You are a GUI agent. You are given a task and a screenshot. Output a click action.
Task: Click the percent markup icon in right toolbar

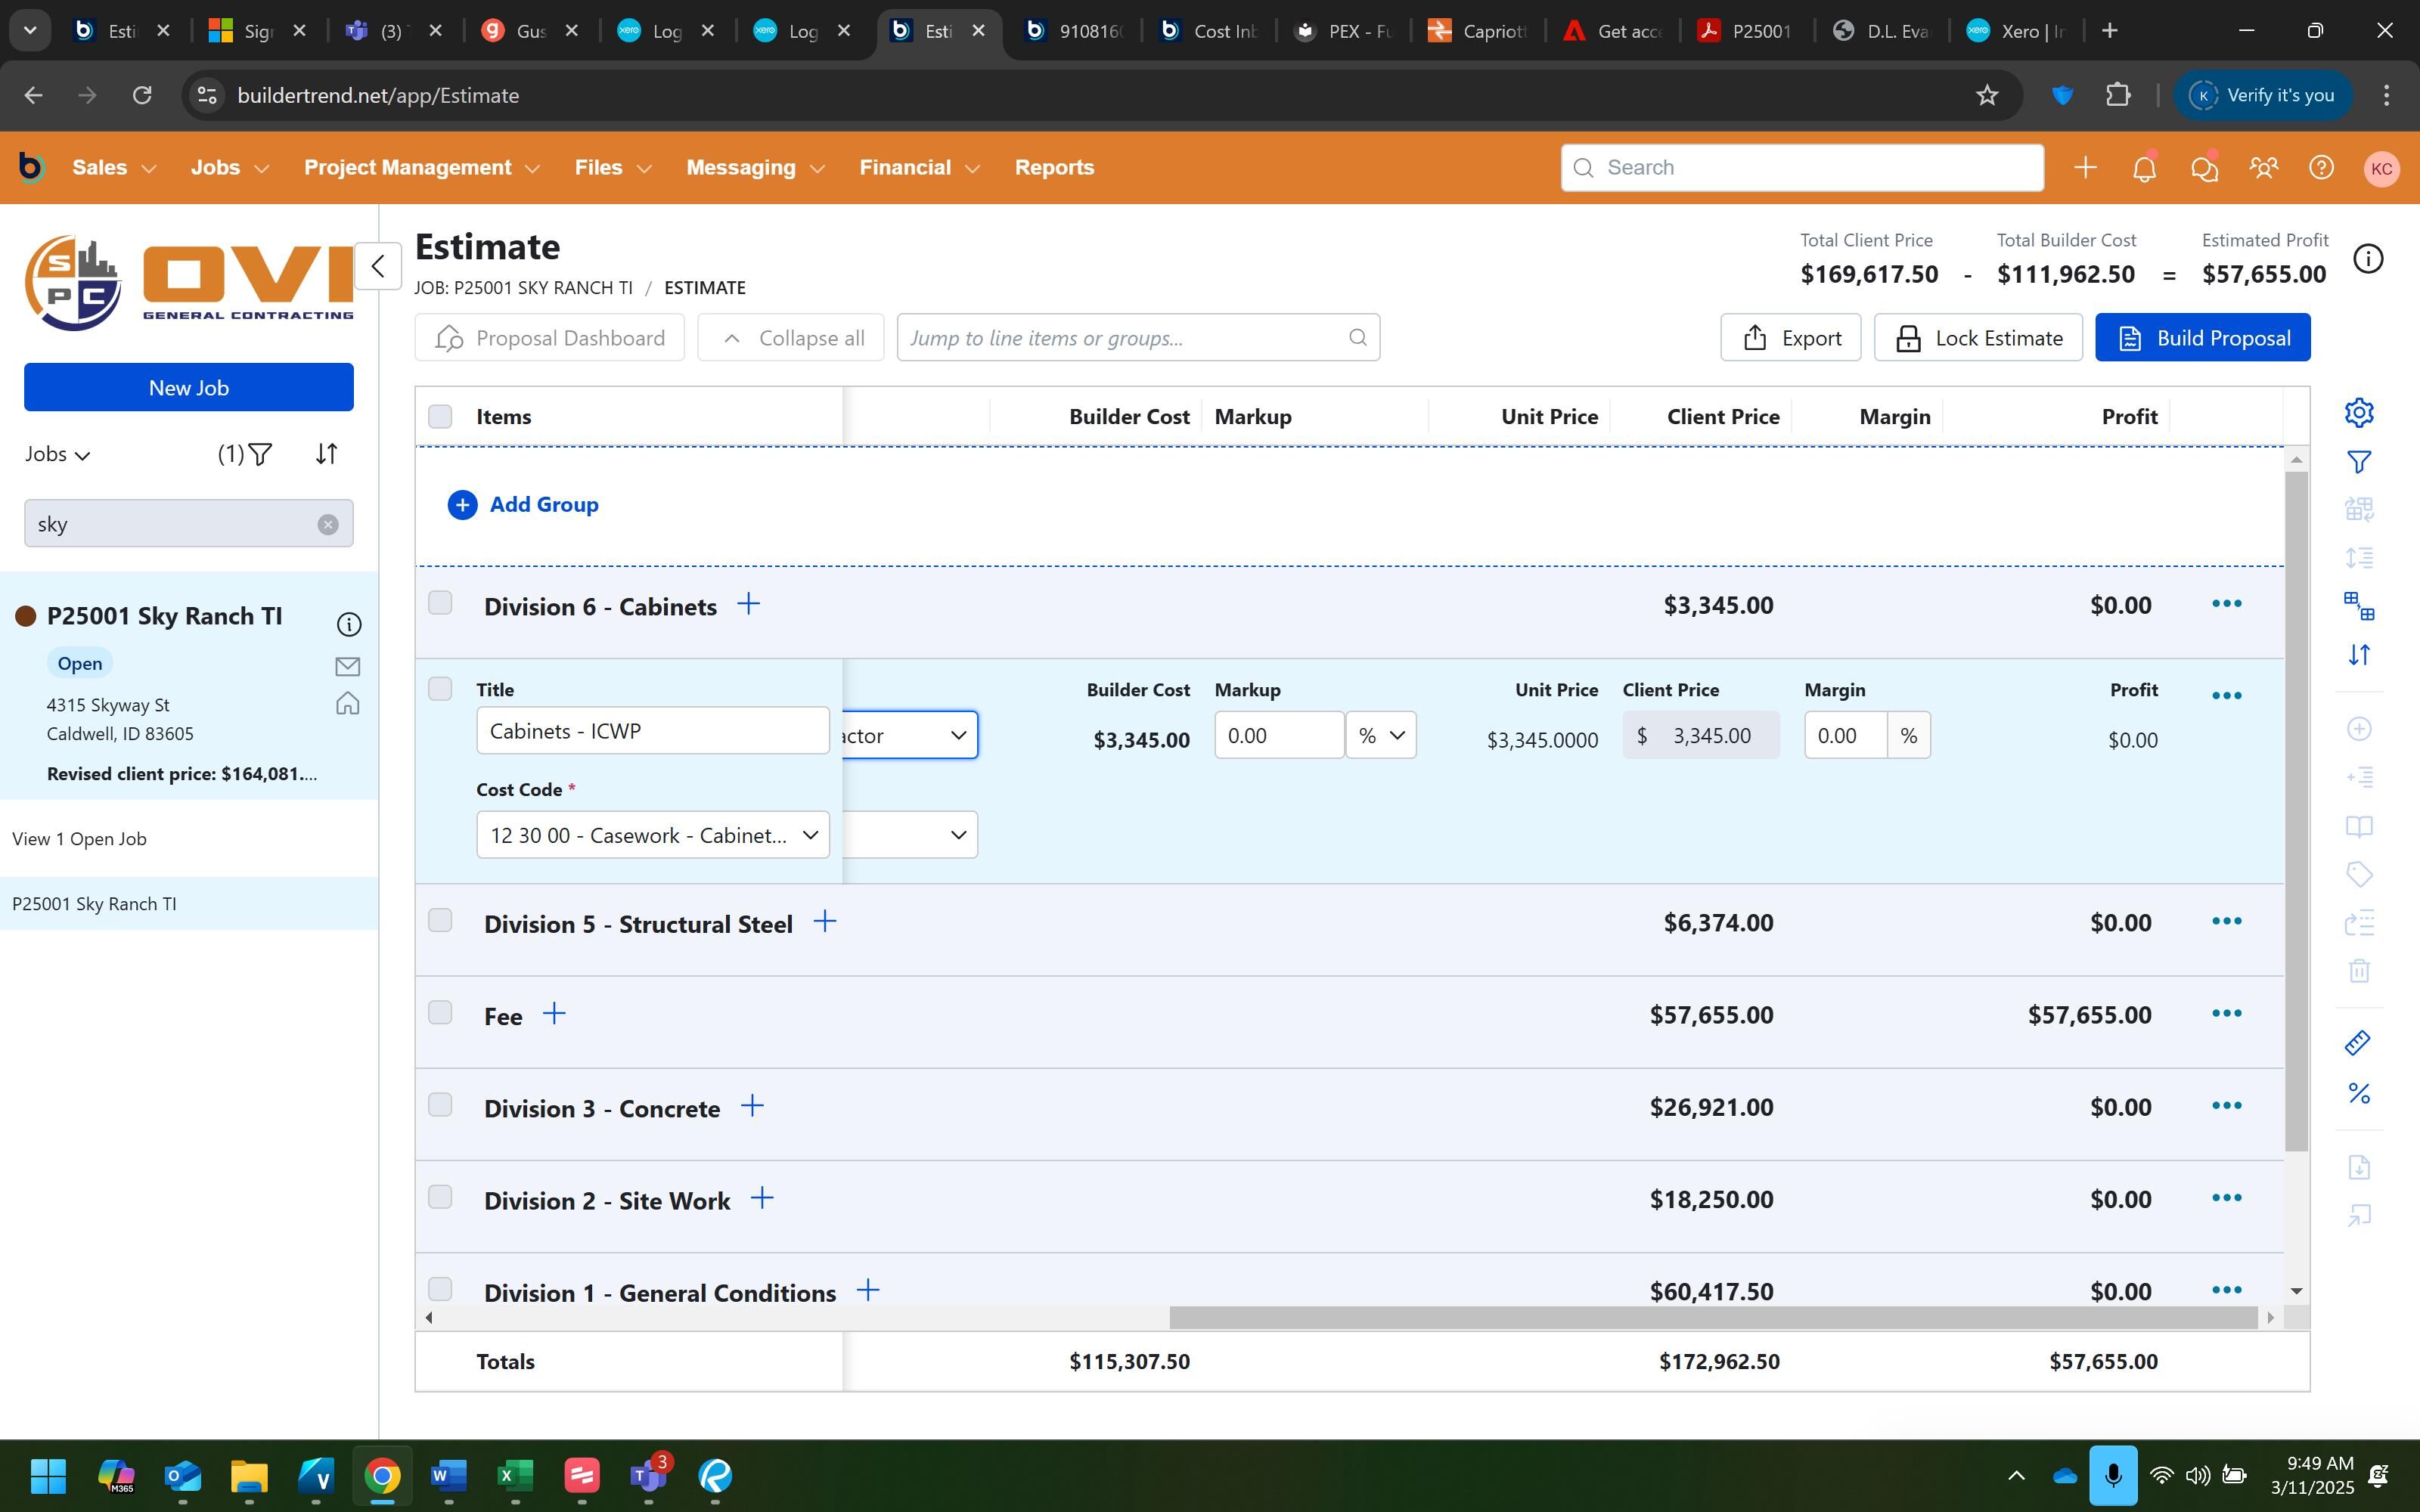(x=2359, y=1093)
